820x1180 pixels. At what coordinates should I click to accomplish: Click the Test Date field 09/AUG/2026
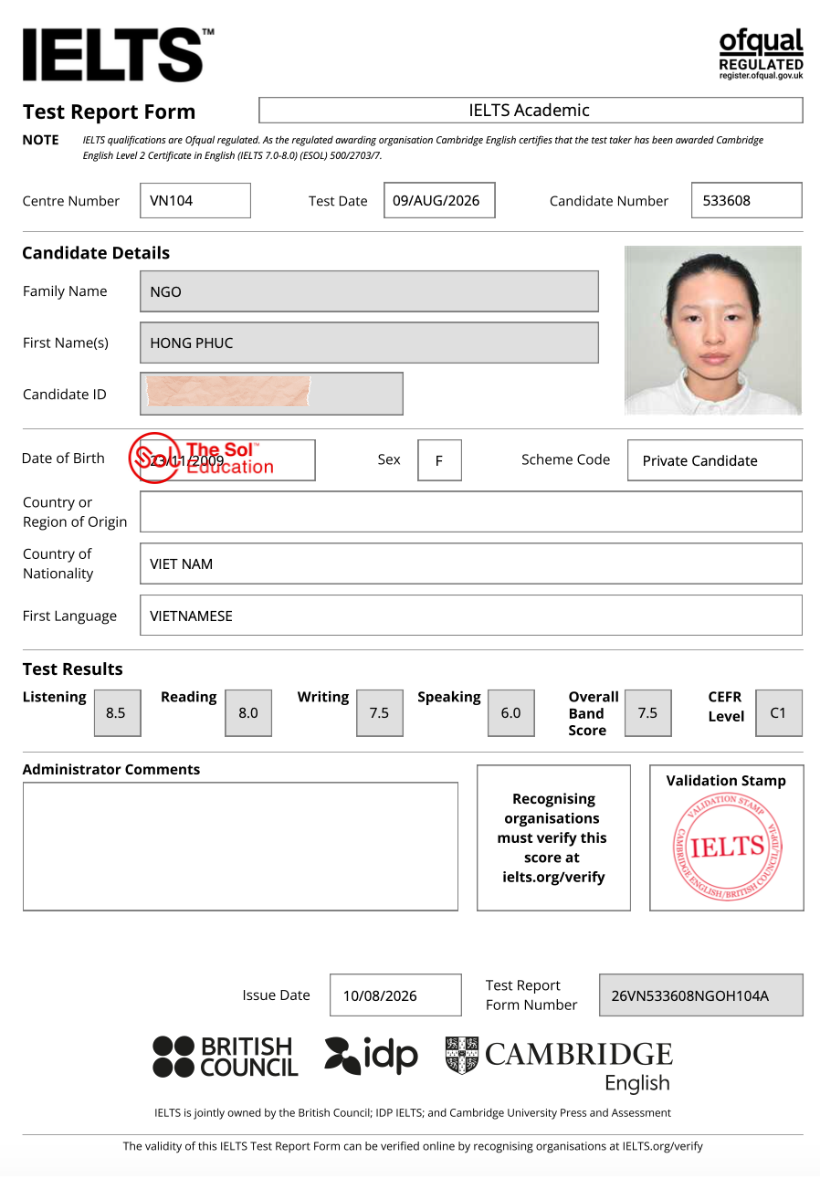click(x=439, y=201)
